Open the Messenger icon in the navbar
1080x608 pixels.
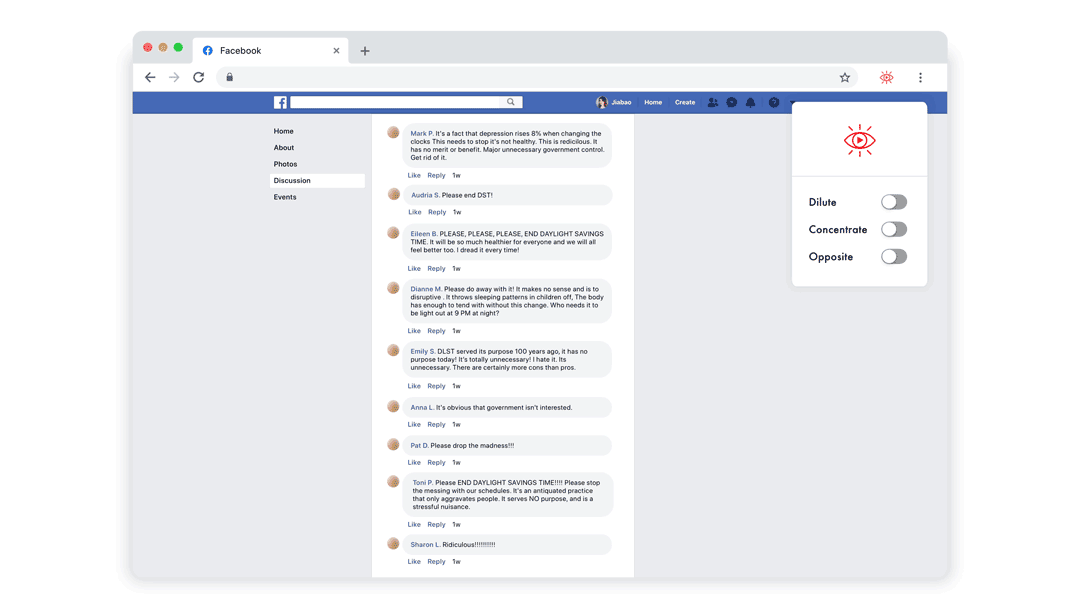click(x=730, y=102)
